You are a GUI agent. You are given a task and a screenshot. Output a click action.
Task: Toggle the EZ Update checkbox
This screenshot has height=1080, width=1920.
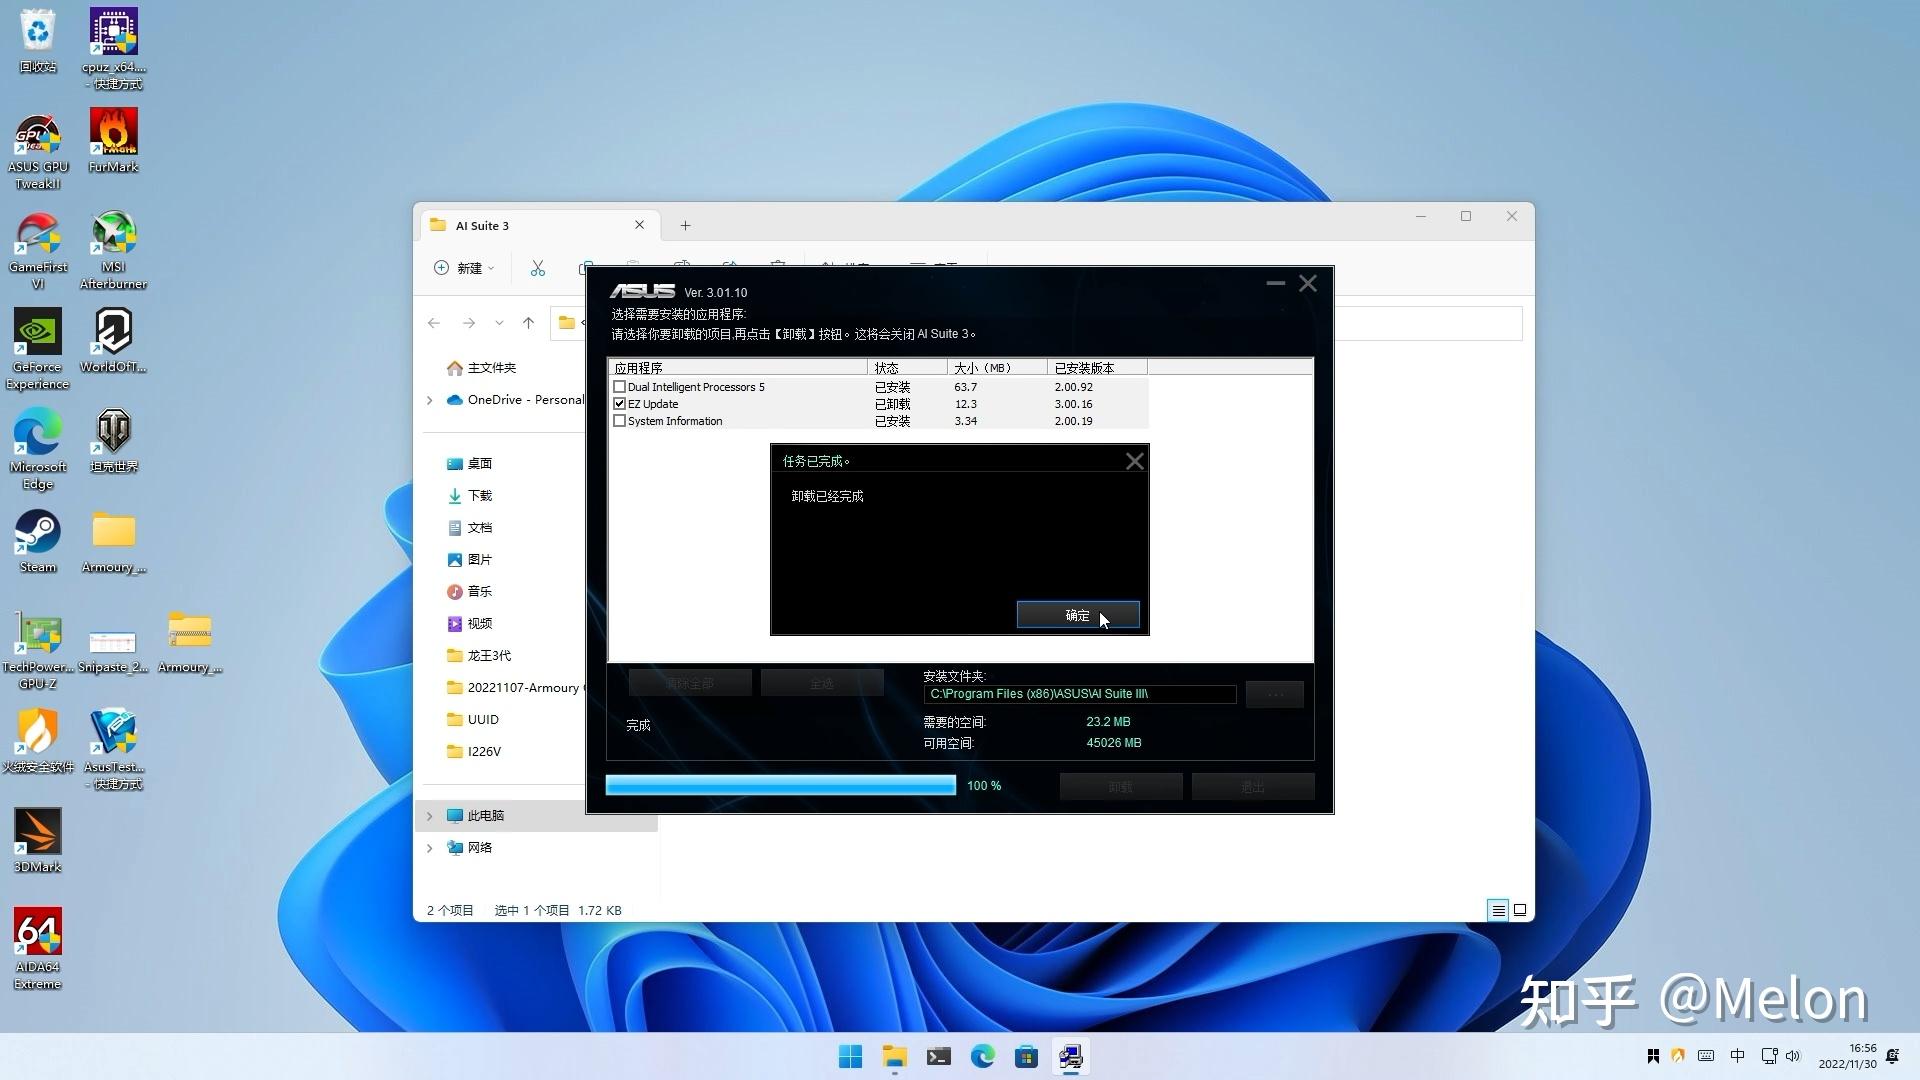coord(620,404)
